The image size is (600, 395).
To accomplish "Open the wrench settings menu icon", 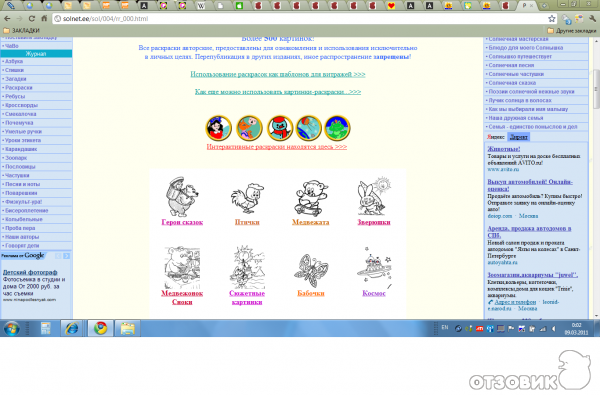I will tap(593, 18).
